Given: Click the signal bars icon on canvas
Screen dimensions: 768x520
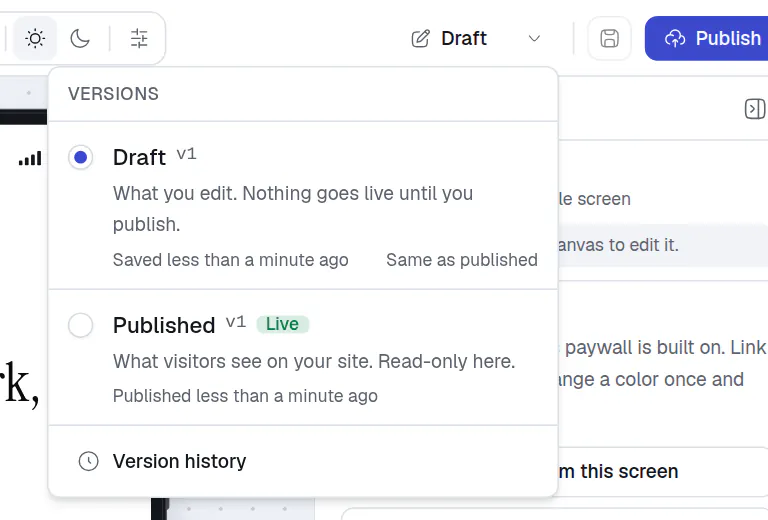Looking at the screenshot, I should 30,159.
